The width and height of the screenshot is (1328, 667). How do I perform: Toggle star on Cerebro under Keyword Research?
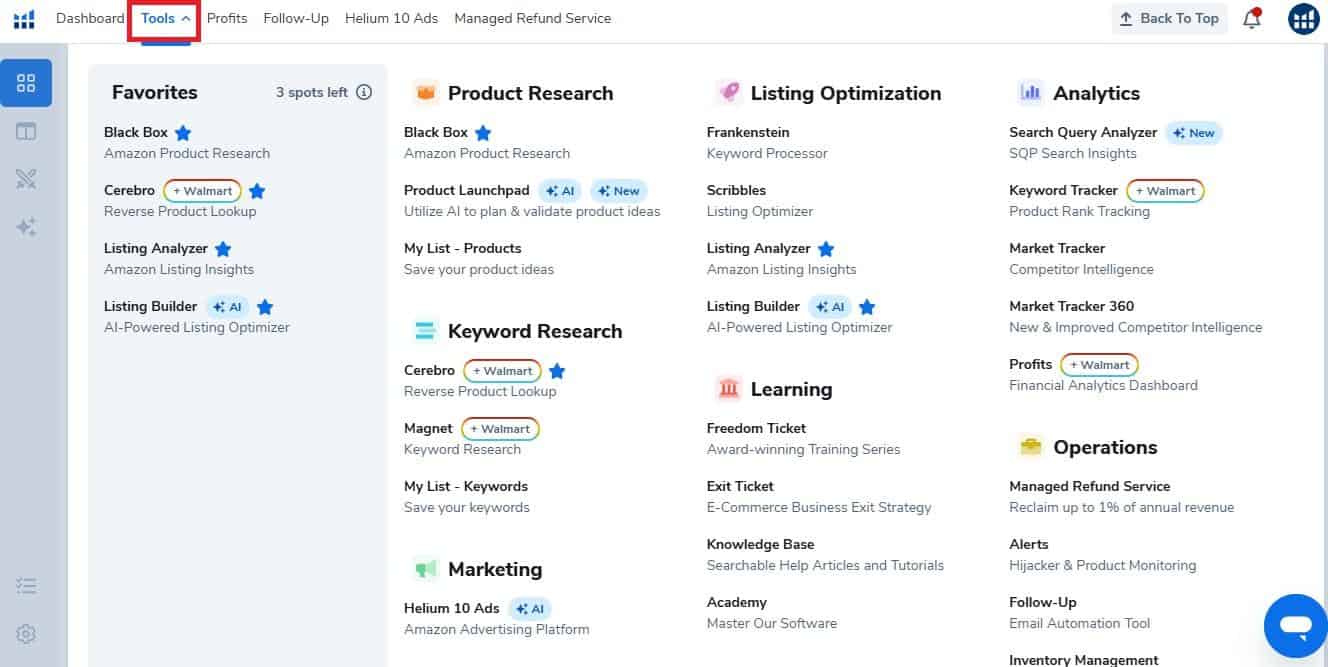tap(557, 371)
